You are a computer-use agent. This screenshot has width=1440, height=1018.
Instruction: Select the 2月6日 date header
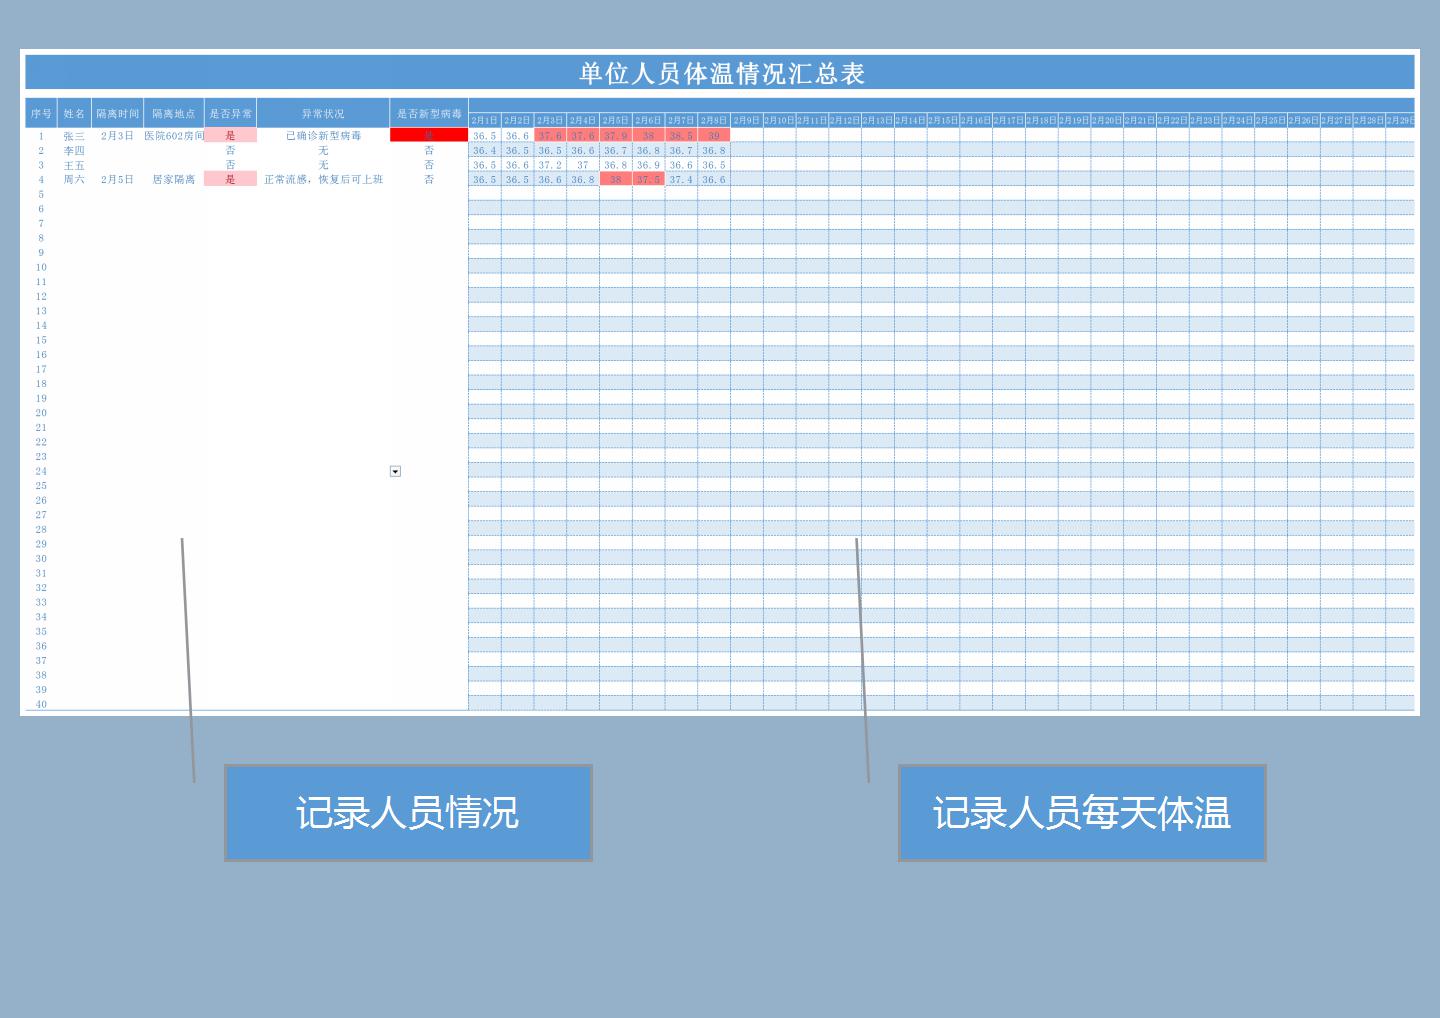tap(648, 120)
